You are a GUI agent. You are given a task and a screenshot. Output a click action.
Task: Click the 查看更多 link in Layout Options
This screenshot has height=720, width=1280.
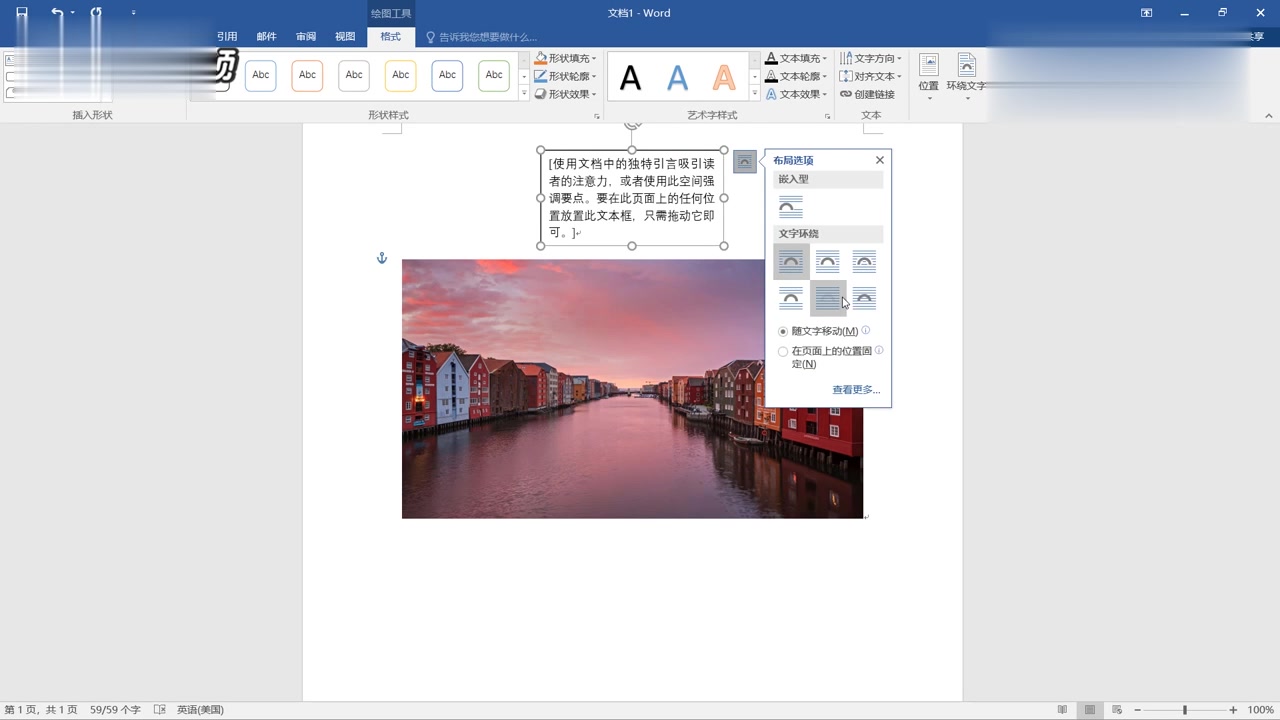[855, 389]
